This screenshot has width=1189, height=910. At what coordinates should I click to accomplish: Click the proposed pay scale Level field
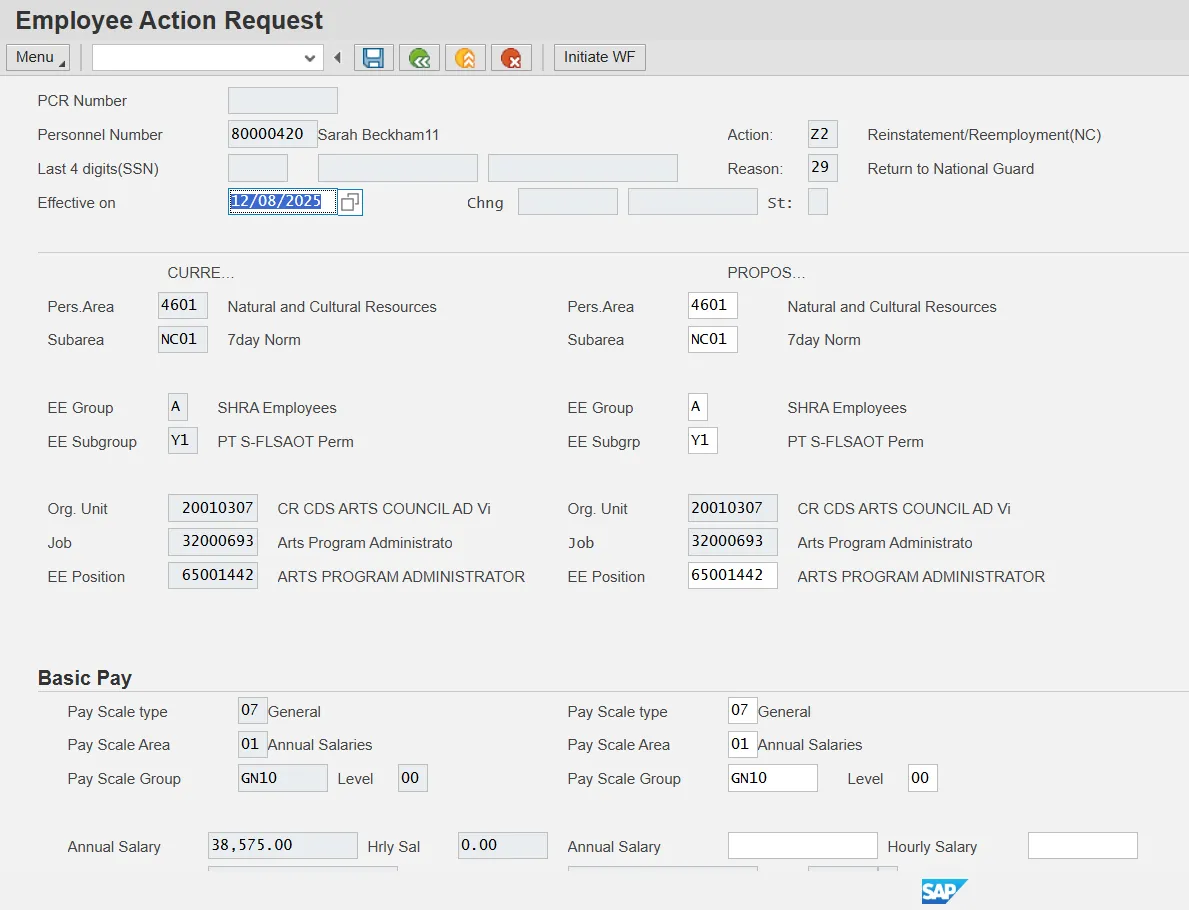click(x=922, y=778)
